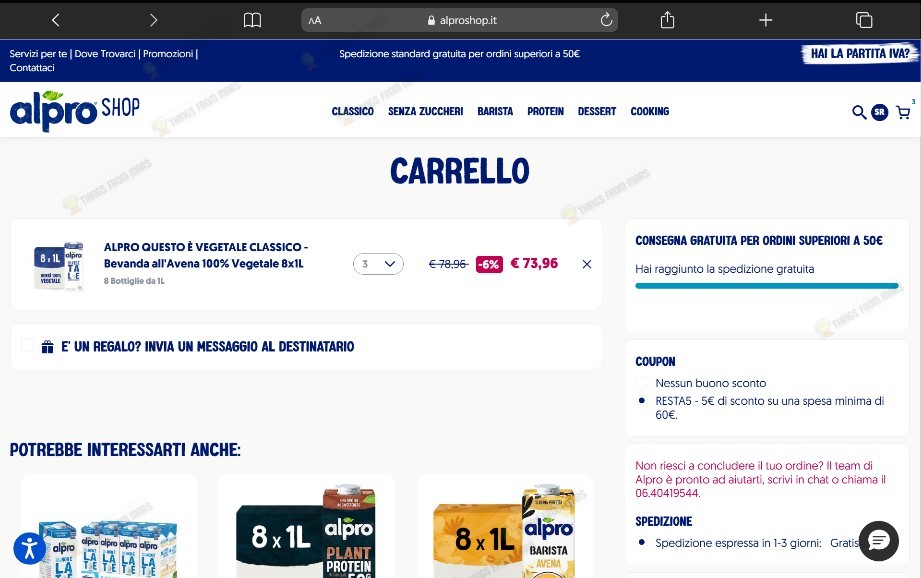Screen dimensions: 921x578
Task: Follow the 'Dove Trovarci' link
Action: pos(105,53)
